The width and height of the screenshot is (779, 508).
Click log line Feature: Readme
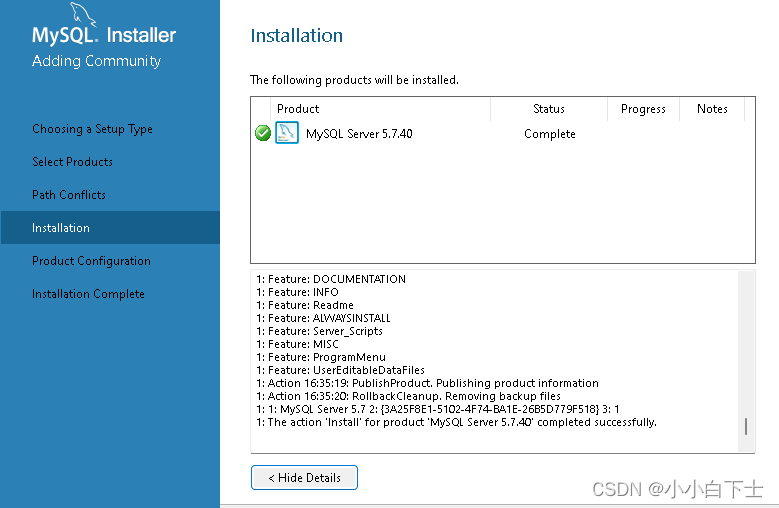click(305, 305)
